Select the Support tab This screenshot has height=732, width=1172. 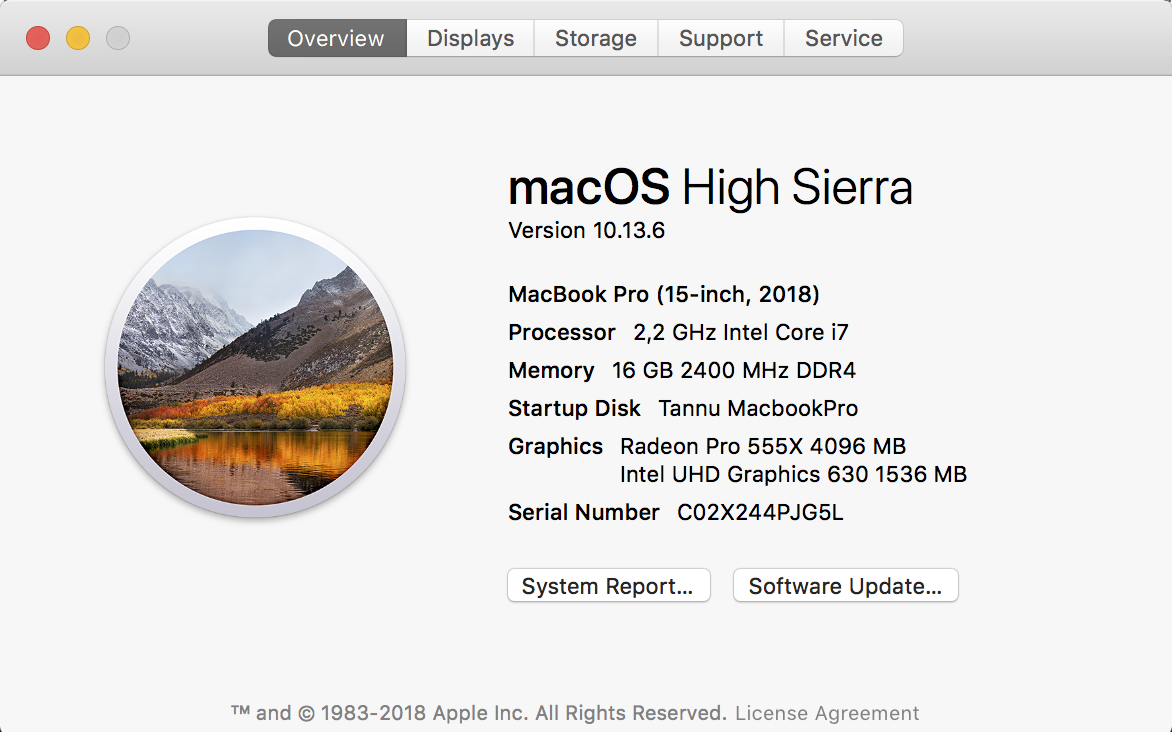click(721, 38)
